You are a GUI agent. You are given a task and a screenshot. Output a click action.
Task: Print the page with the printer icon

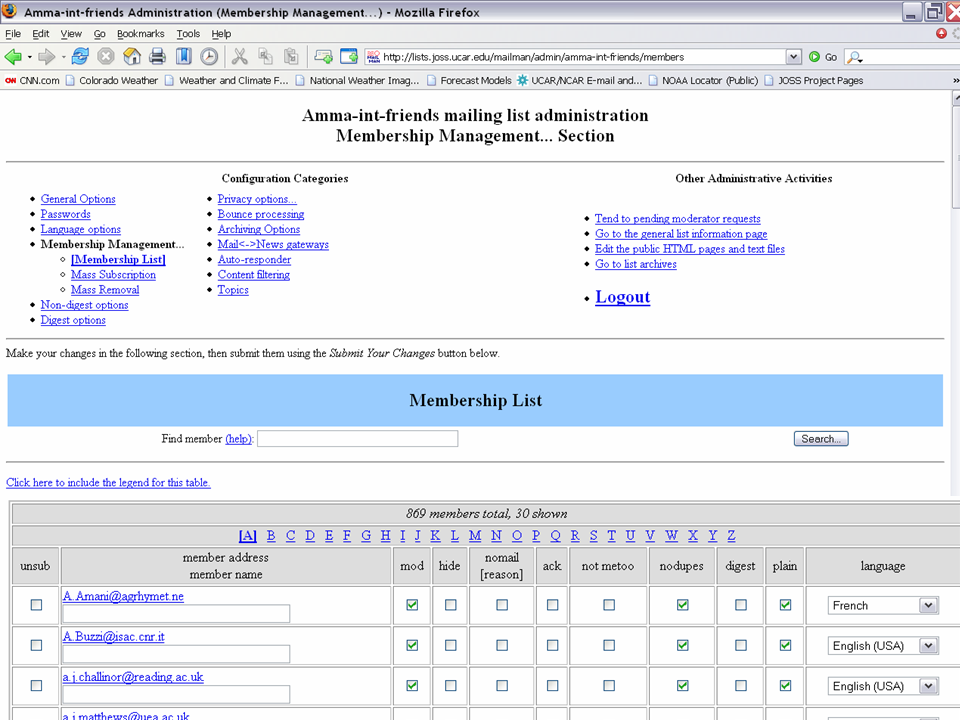click(x=157, y=57)
